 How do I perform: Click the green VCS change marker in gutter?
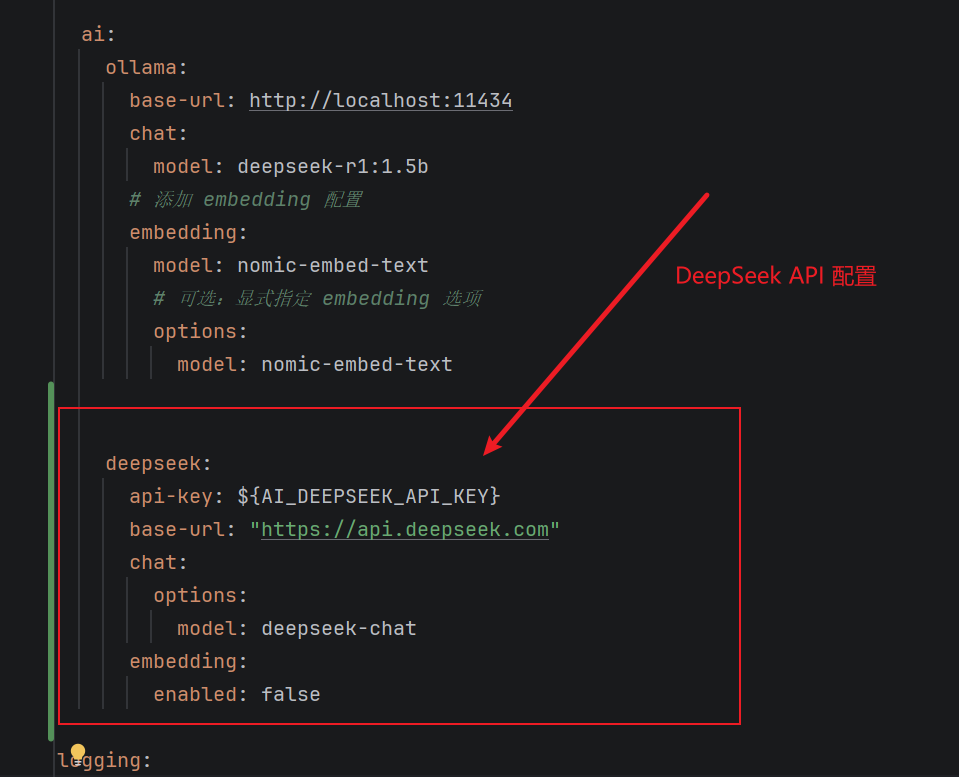pyautogui.click(x=51, y=561)
